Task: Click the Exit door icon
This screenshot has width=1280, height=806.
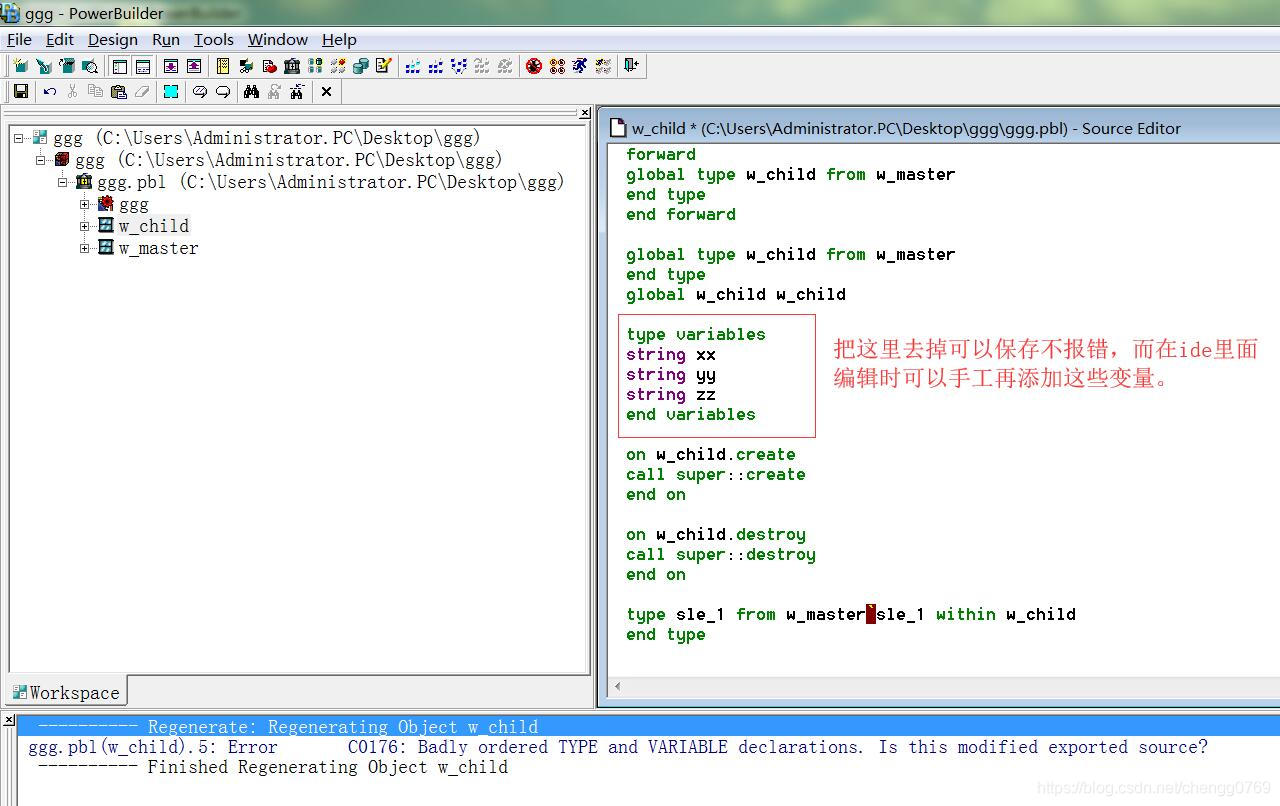Action: click(x=630, y=66)
